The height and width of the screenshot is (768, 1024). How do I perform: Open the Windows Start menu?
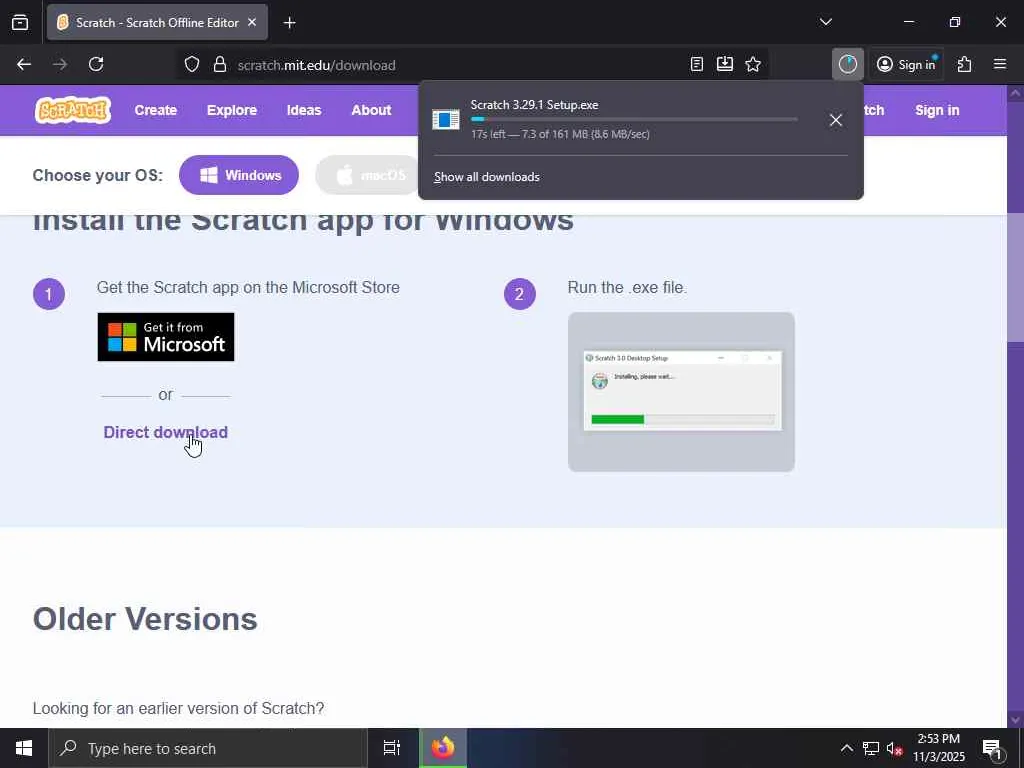click(x=24, y=748)
